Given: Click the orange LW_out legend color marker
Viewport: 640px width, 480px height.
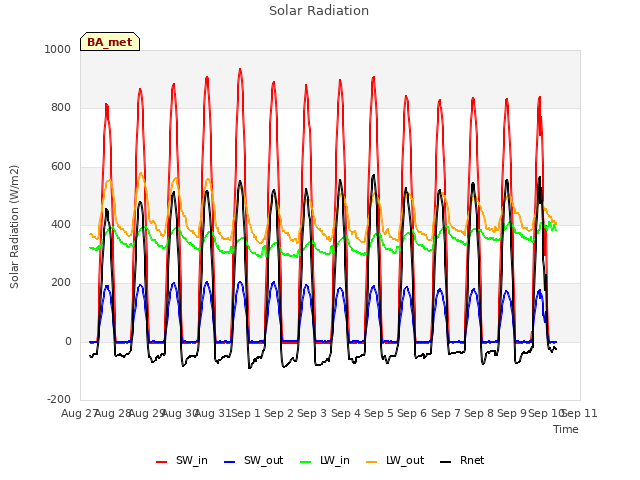Looking at the screenshot, I should tap(372, 462).
